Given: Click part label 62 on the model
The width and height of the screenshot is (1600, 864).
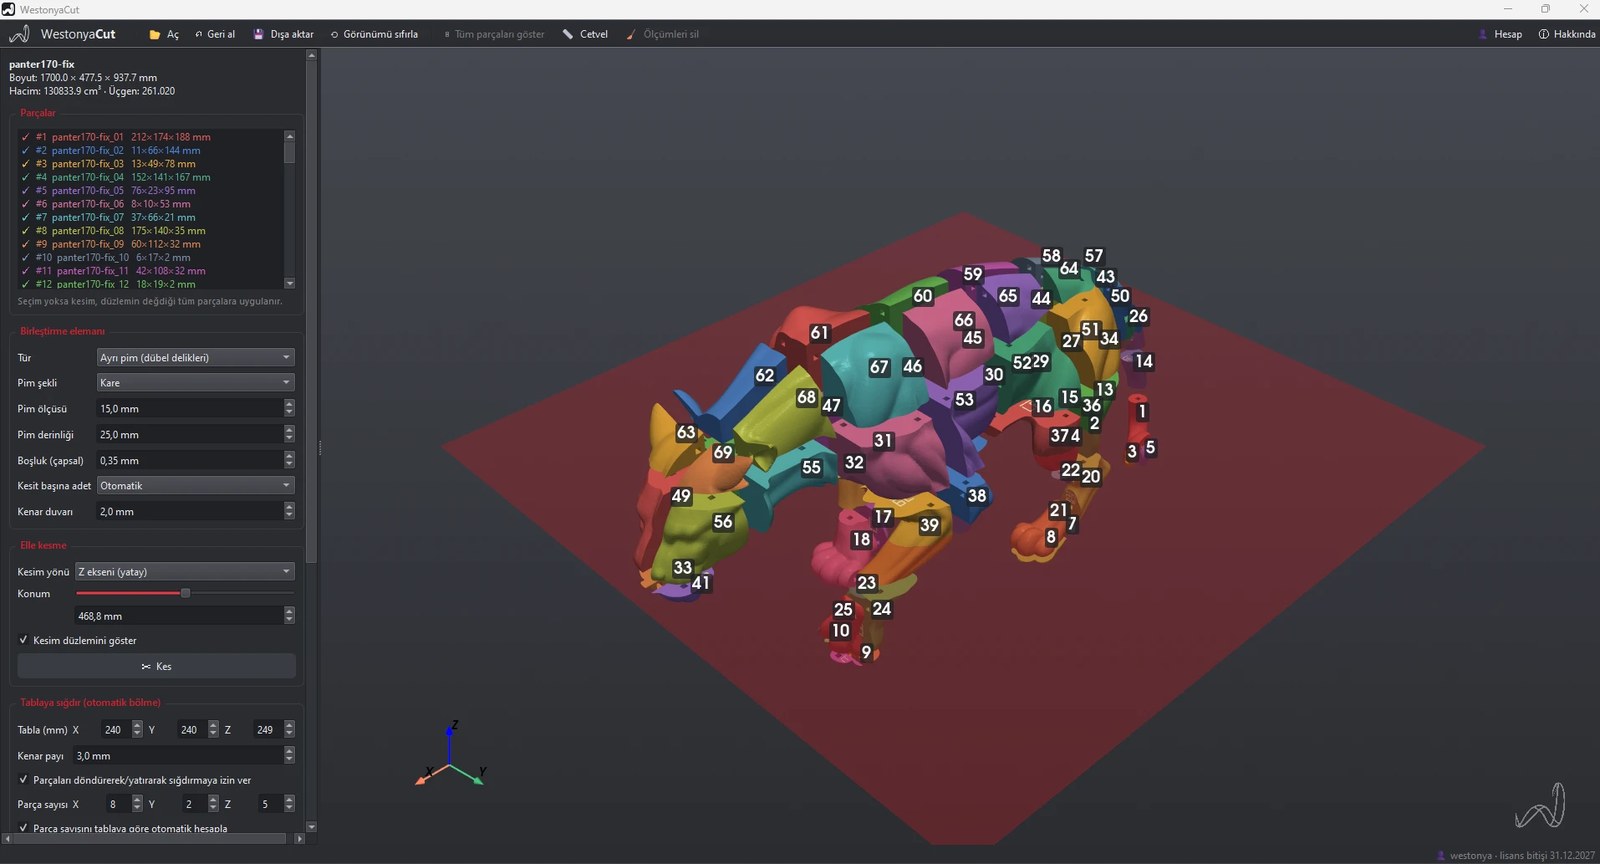Looking at the screenshot, I should click(x=765, y=375).
